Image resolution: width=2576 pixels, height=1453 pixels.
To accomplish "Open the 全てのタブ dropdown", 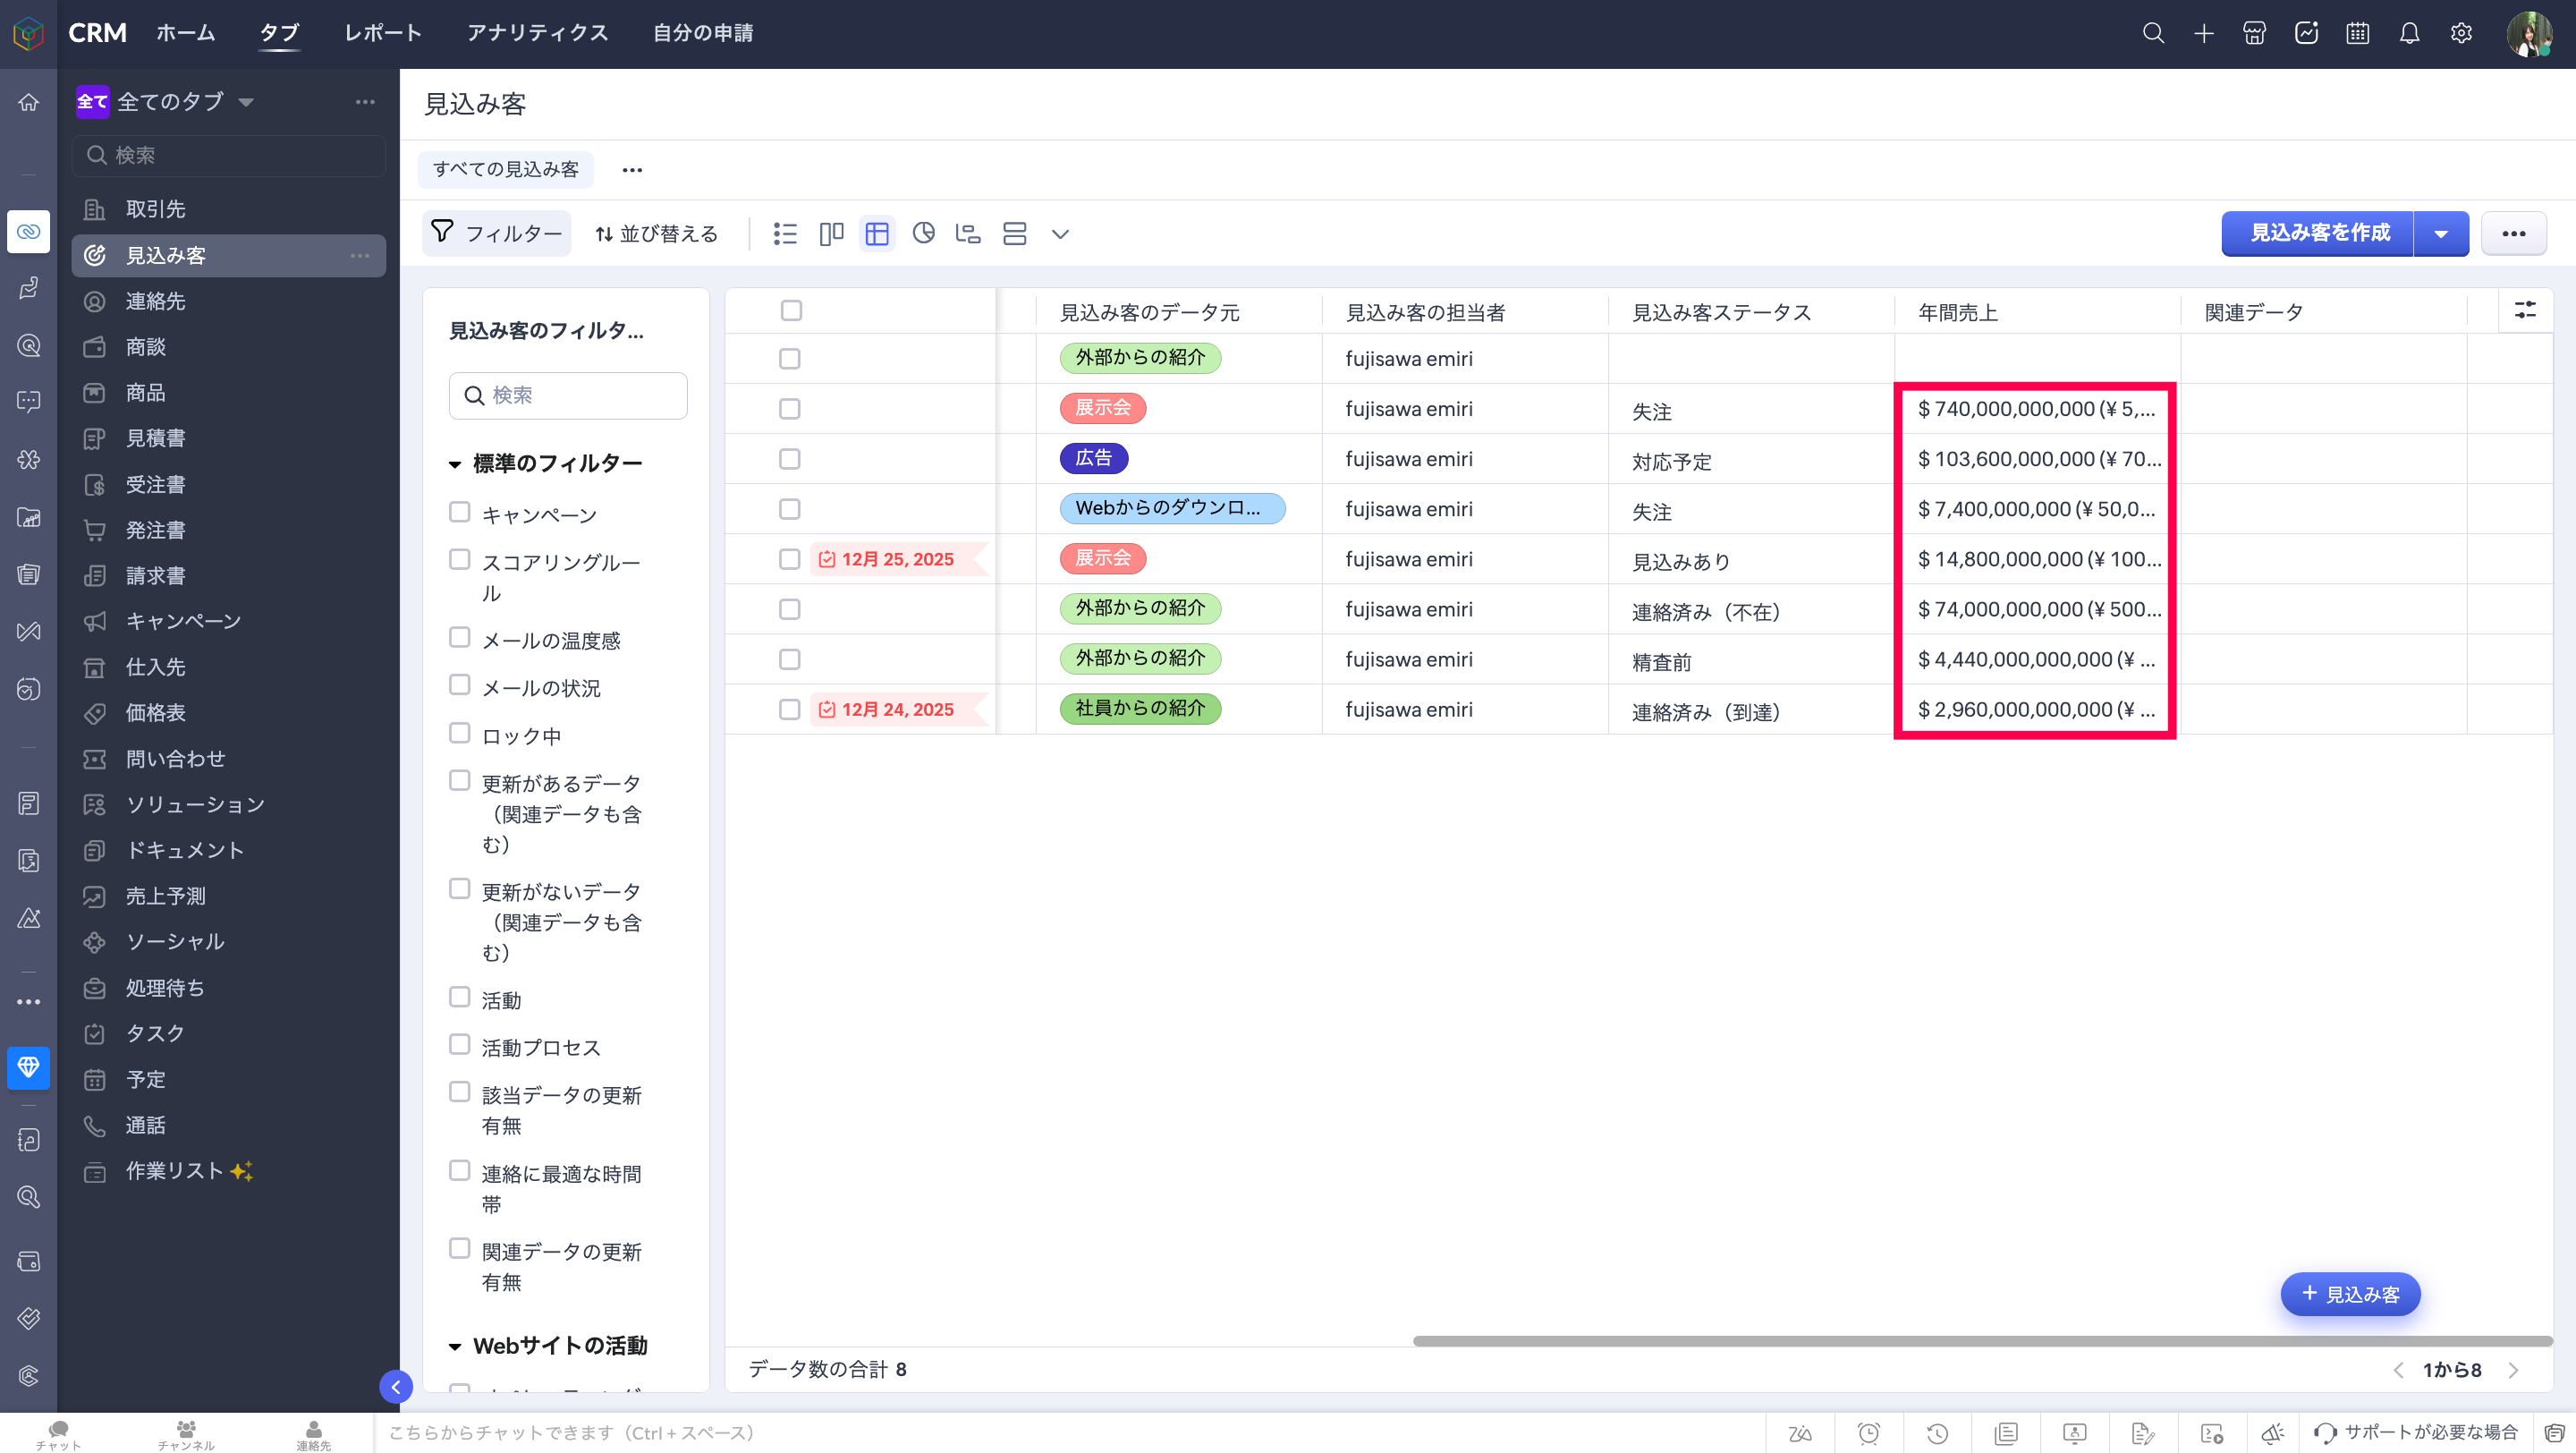I will point(246,102).
